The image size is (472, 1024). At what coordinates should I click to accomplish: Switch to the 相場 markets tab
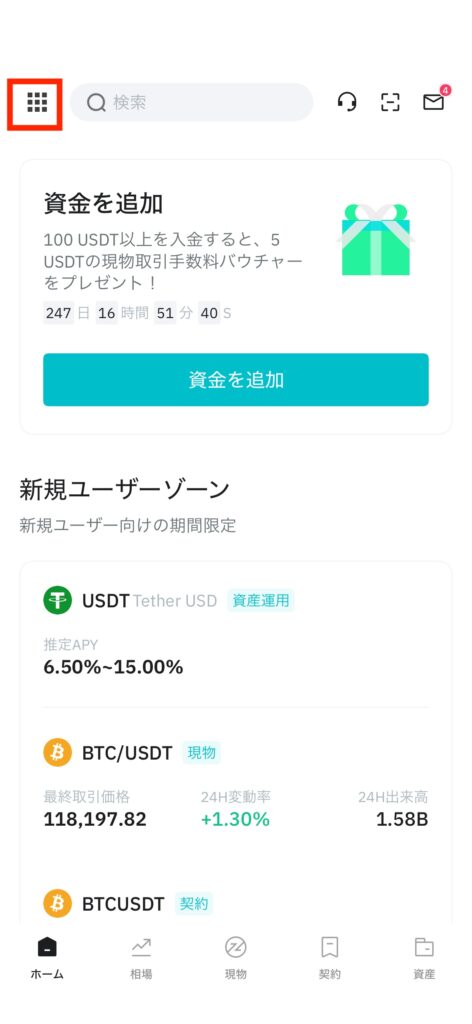(x=141, y=958)
